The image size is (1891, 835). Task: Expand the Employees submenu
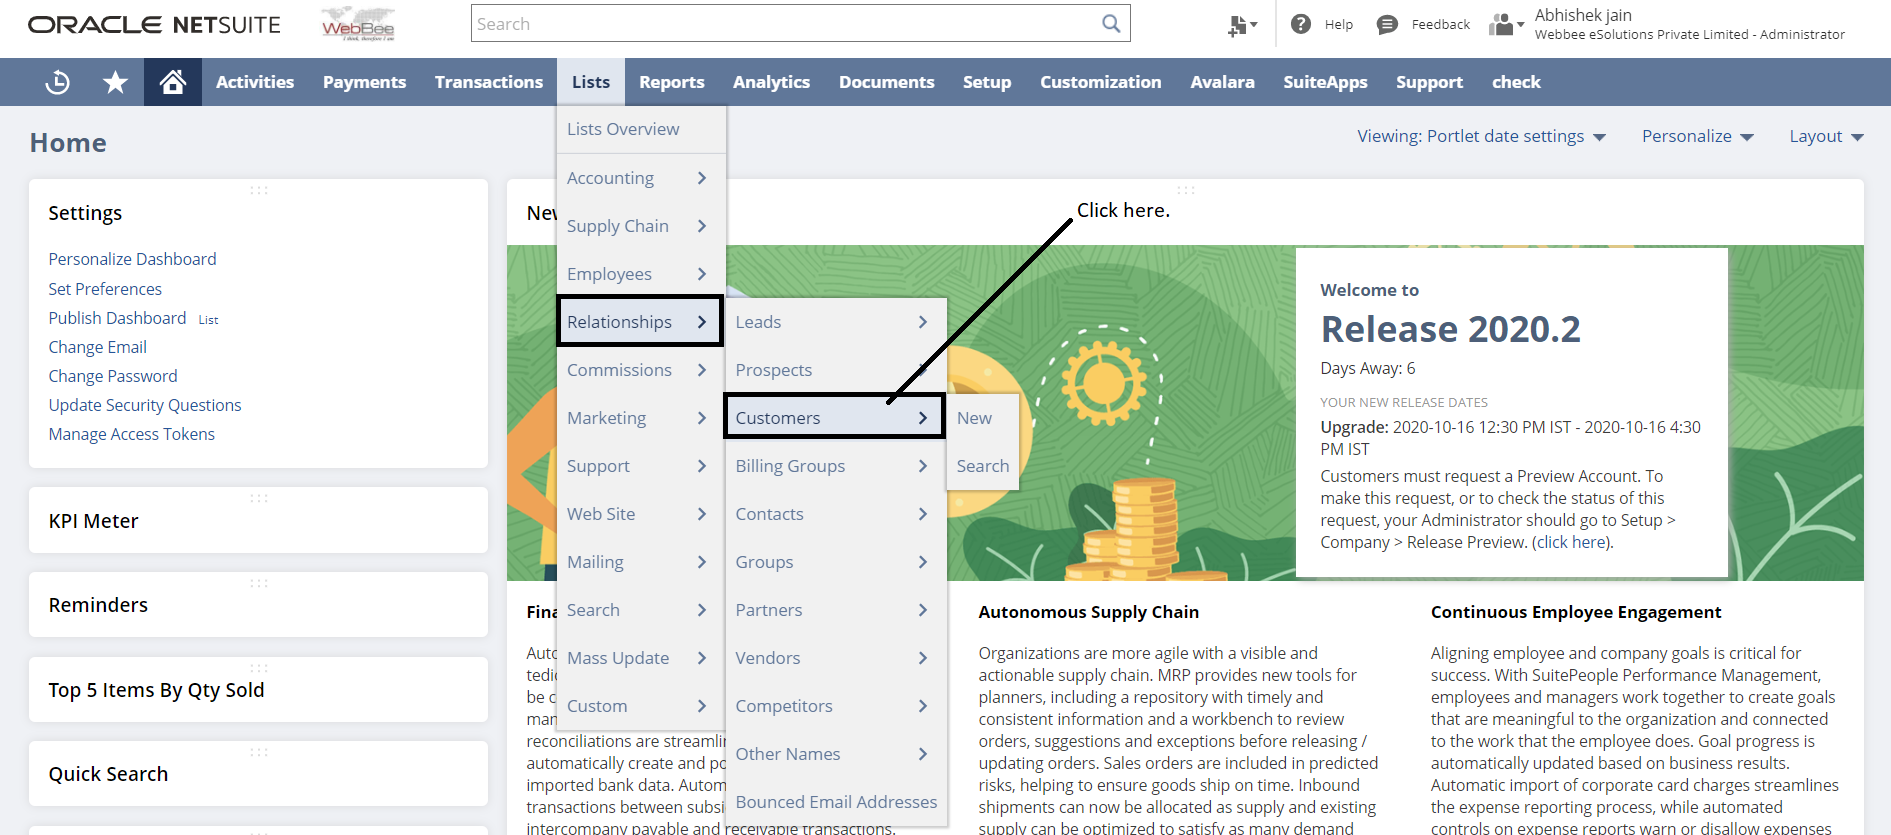(x=641, y=274)
